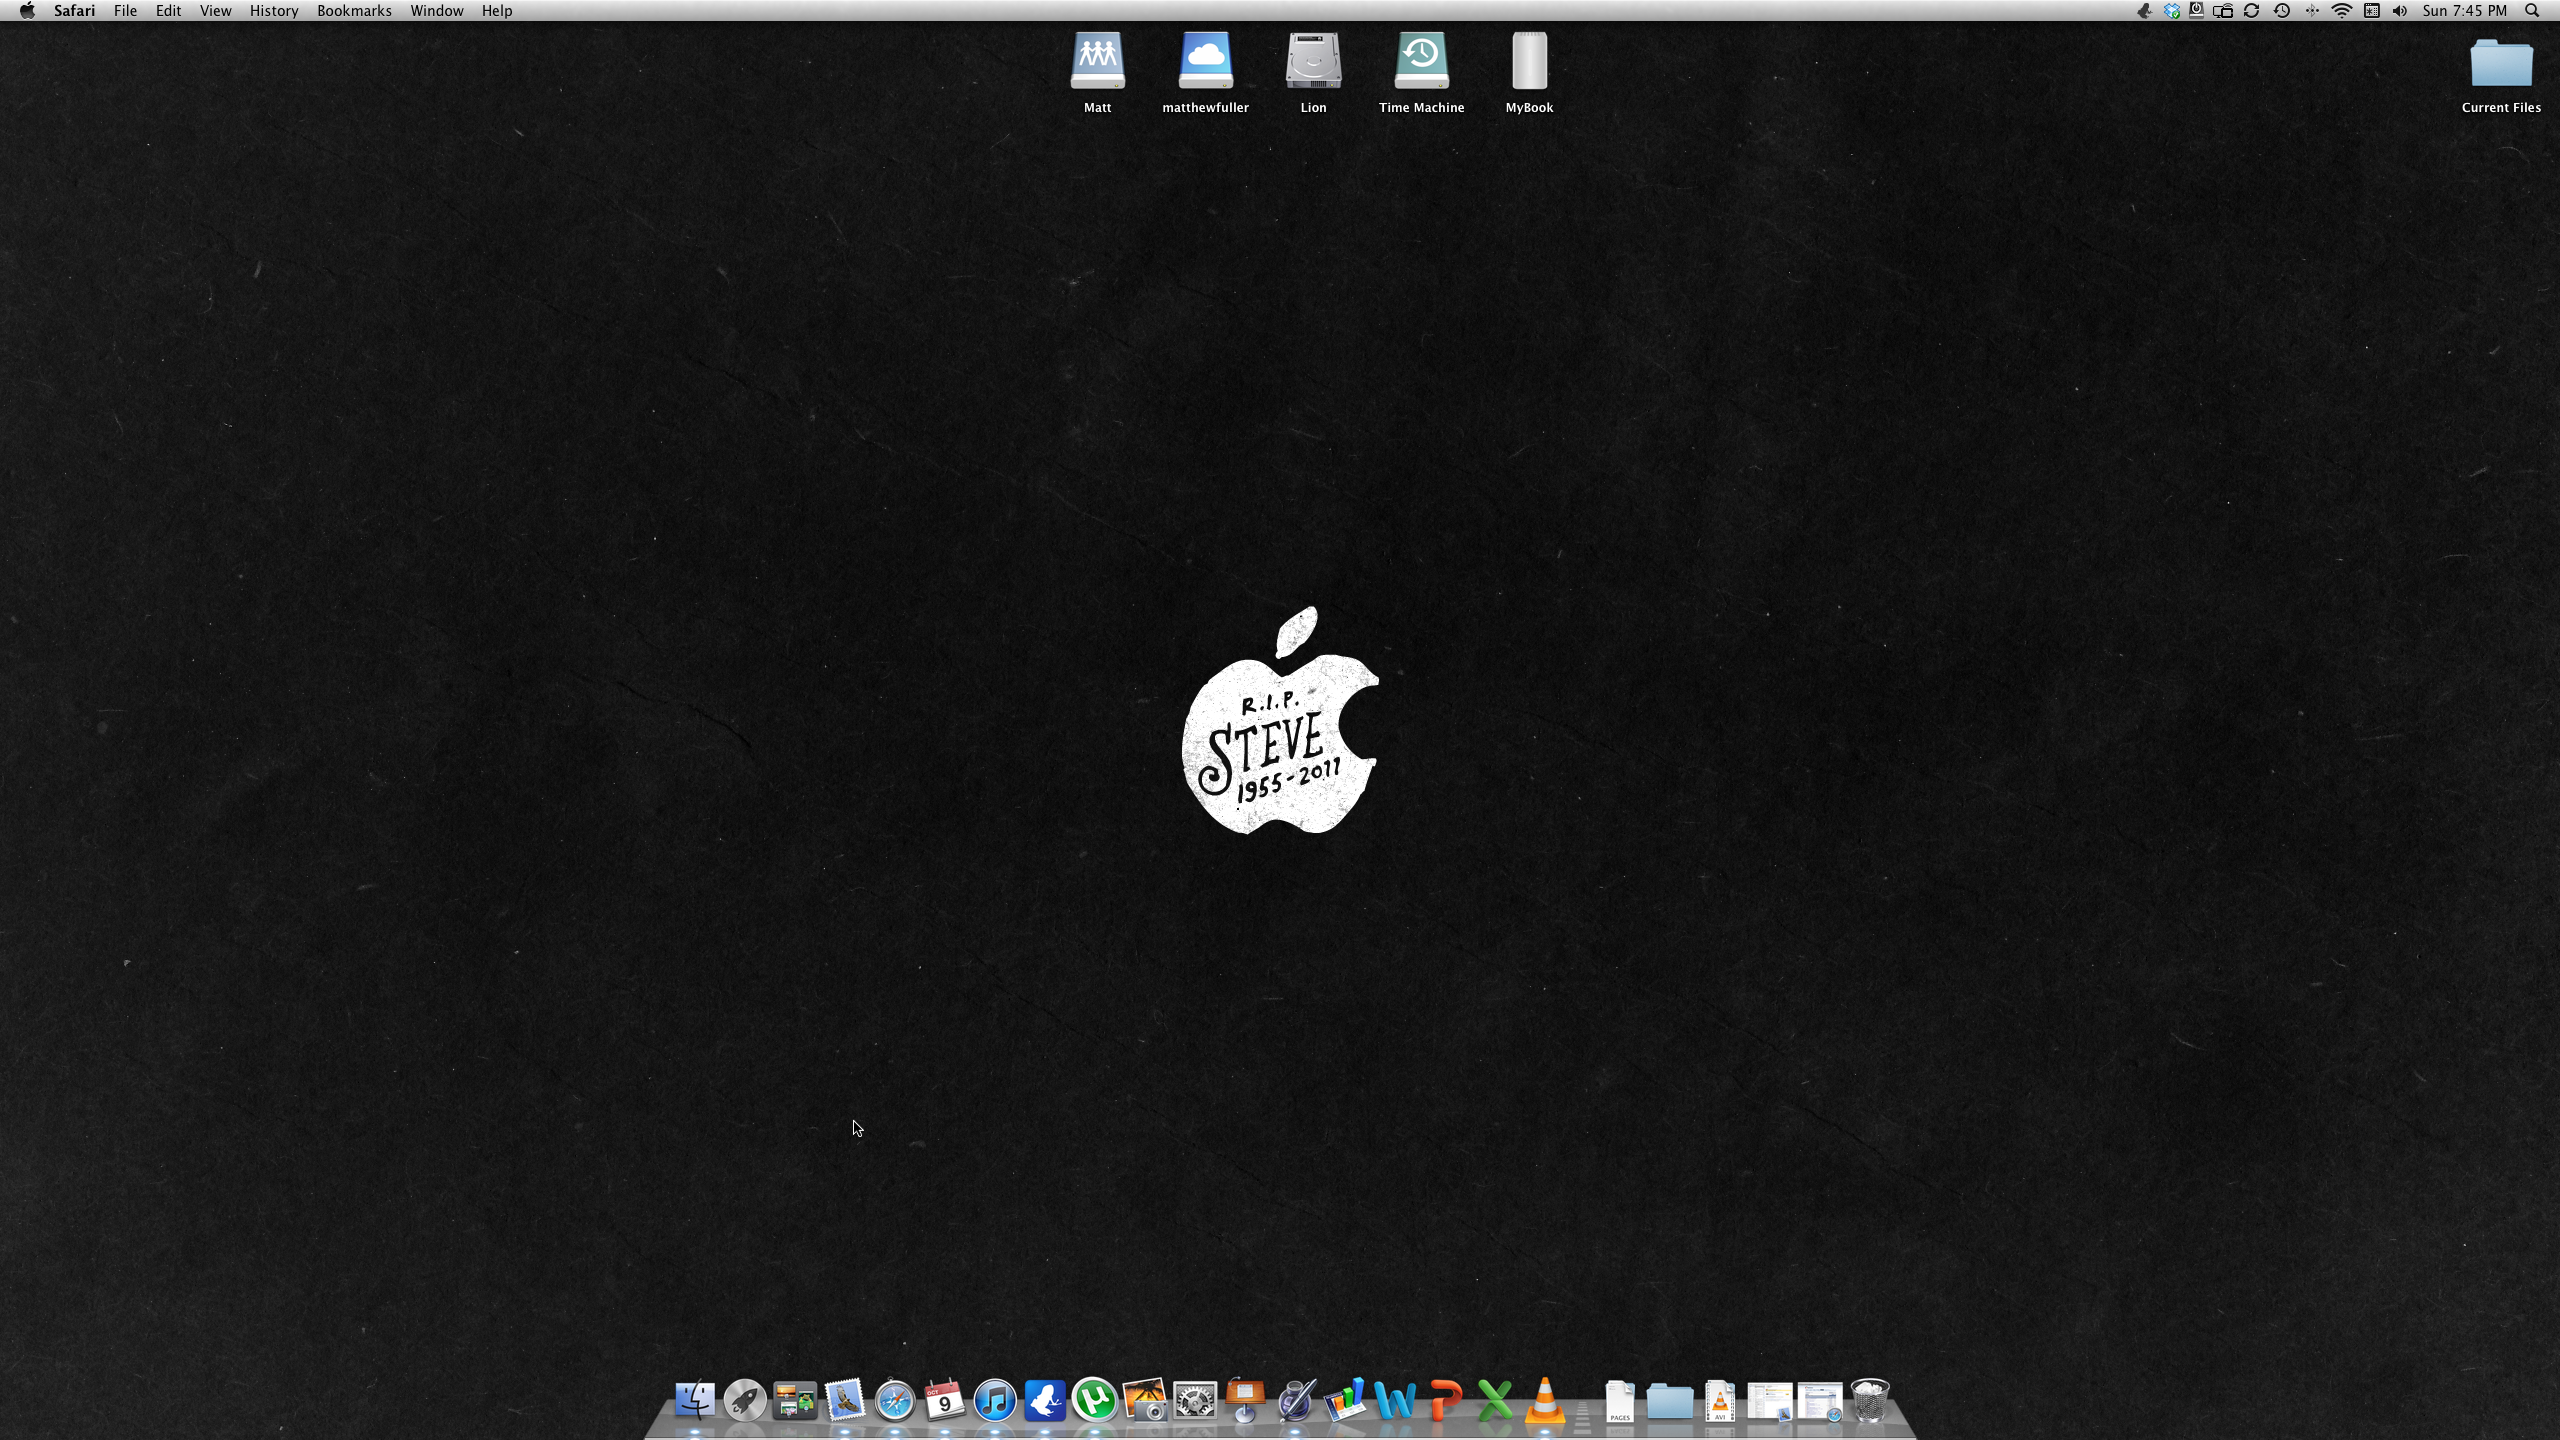Open the volume control in menu bar
The image size is (2560, 1440).
pyautogui.click(x=2400, y=11)
